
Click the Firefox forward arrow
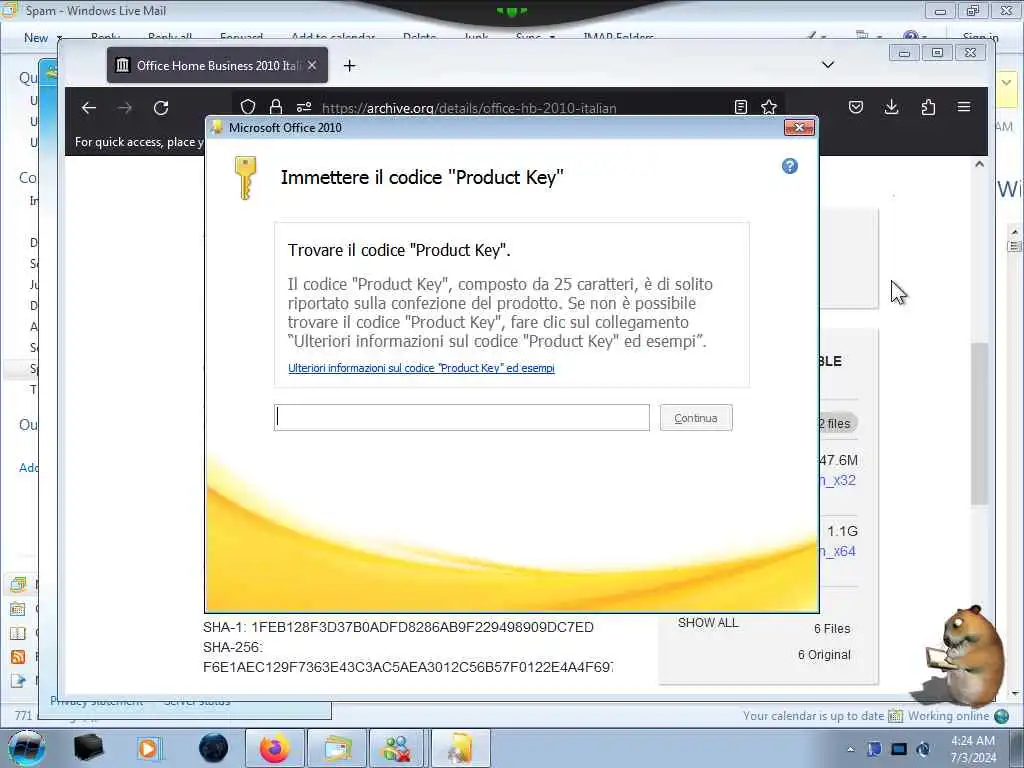coord(125,108)
